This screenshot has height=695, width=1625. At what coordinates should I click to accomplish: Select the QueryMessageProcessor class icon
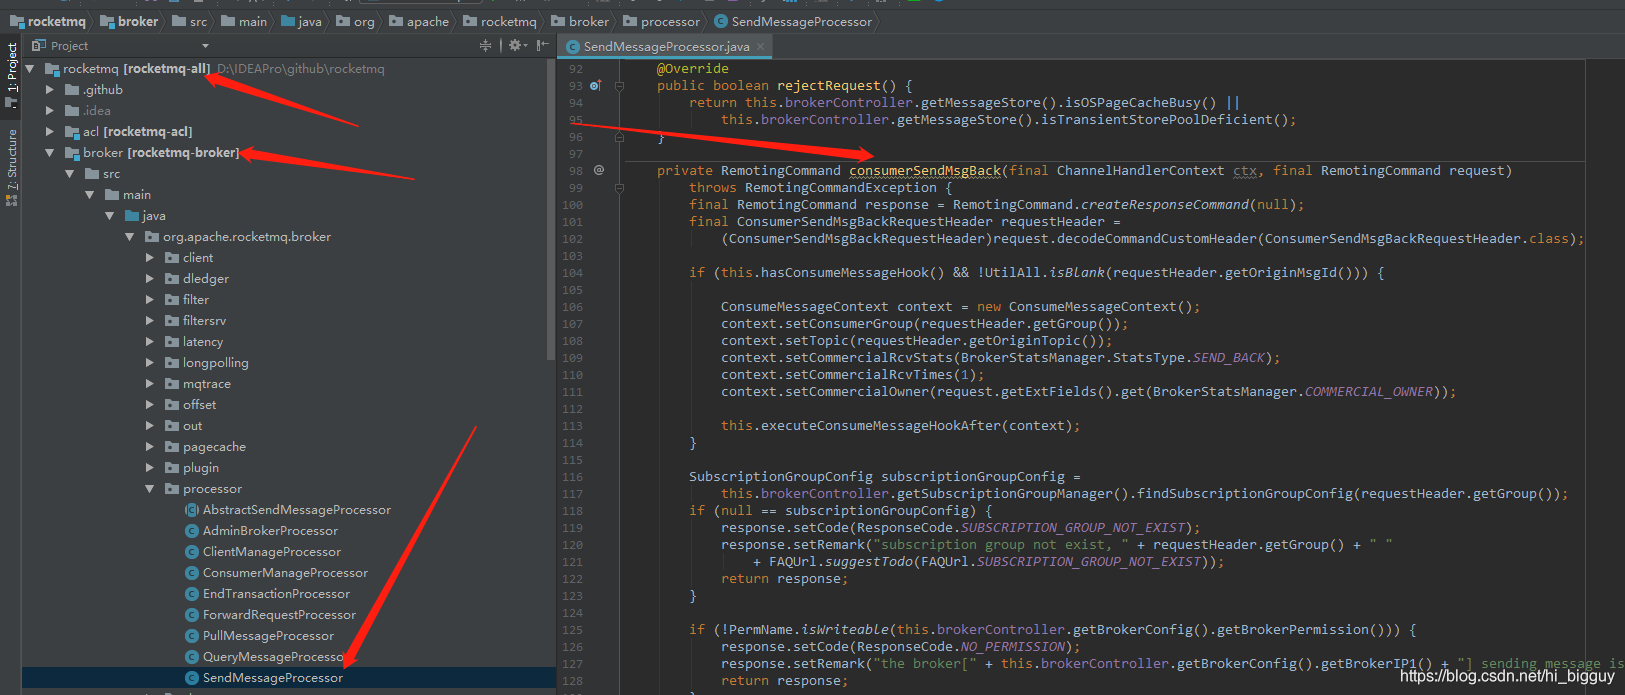point(192,657)
